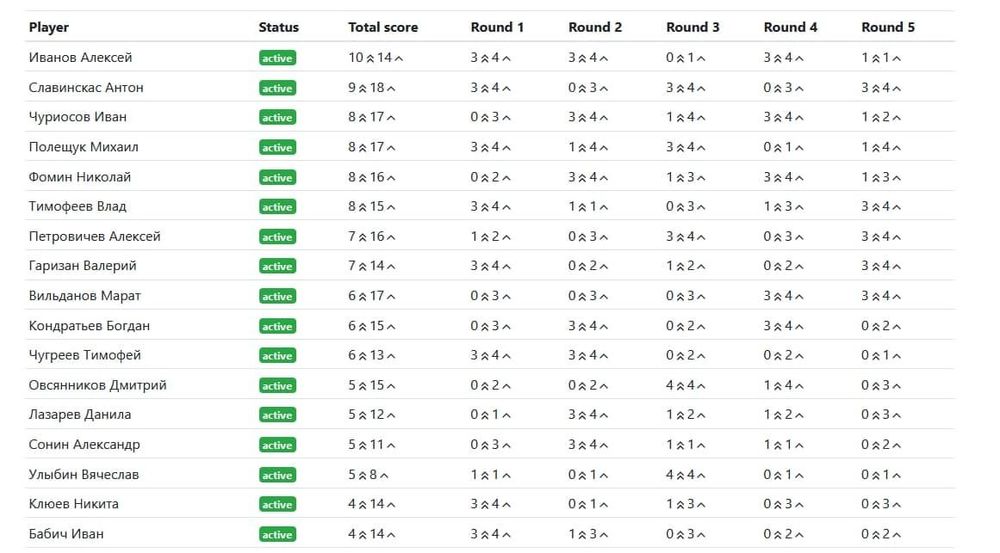
Task: Click double-chevron icon in Вильданов Марат's Round 4
Action: tap(778, 296)
